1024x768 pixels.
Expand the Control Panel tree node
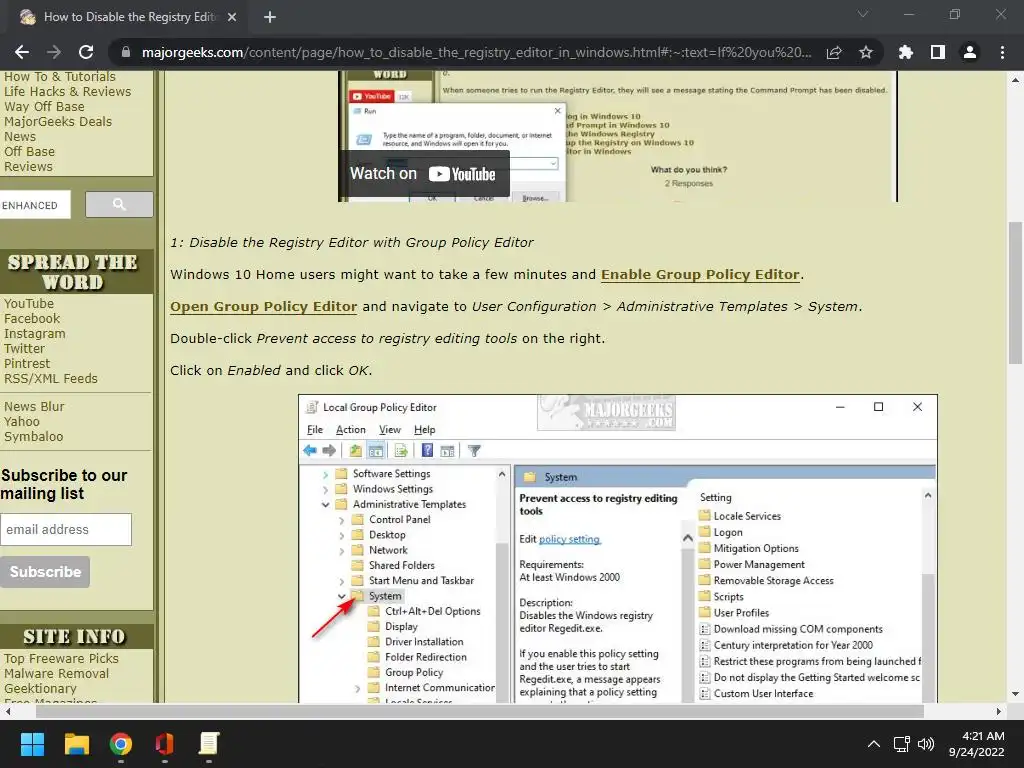(x=342, y=520)
